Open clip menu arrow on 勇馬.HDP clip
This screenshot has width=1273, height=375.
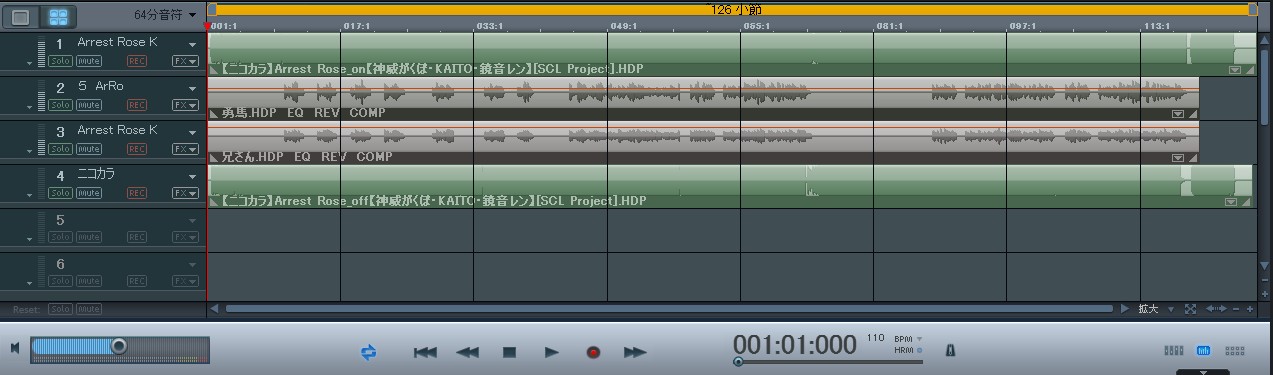[x=1178, y=114]
